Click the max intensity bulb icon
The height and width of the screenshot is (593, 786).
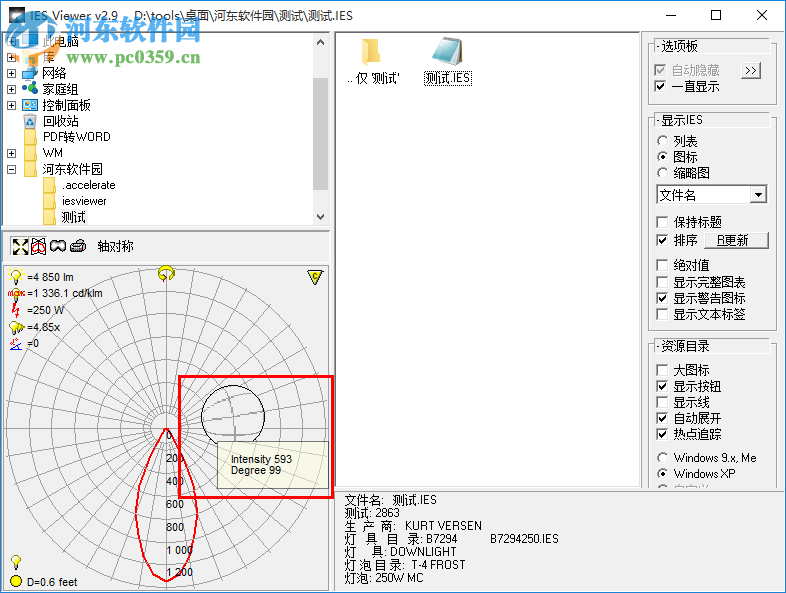(17, 293)
